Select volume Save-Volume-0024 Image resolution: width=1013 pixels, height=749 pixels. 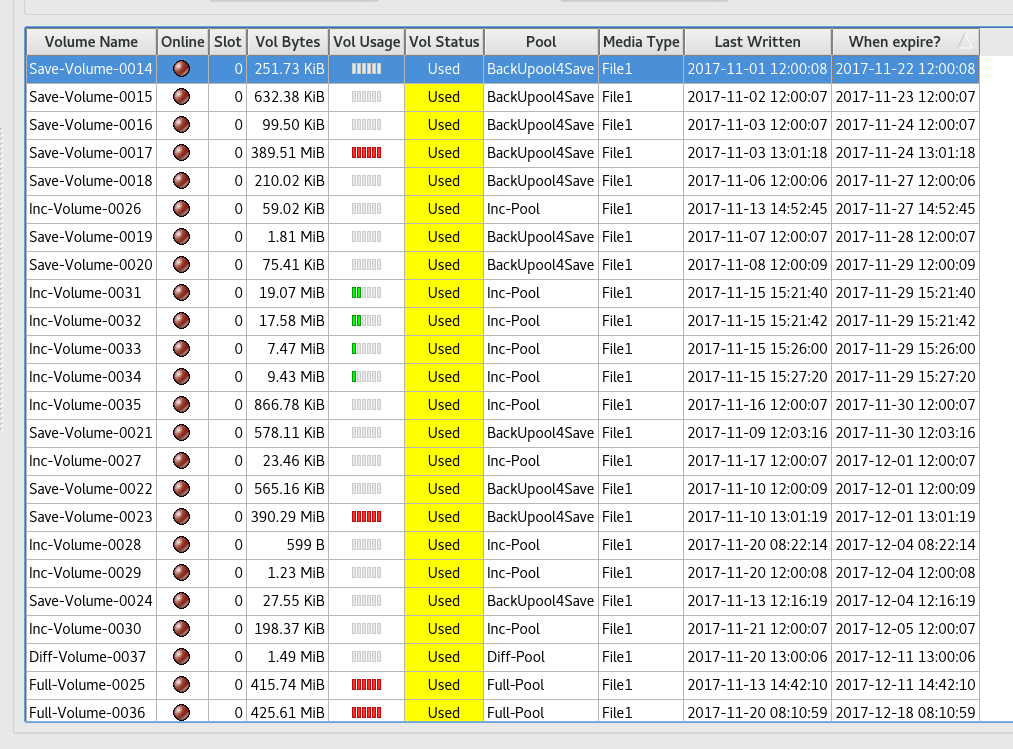(x=91, y=600)
